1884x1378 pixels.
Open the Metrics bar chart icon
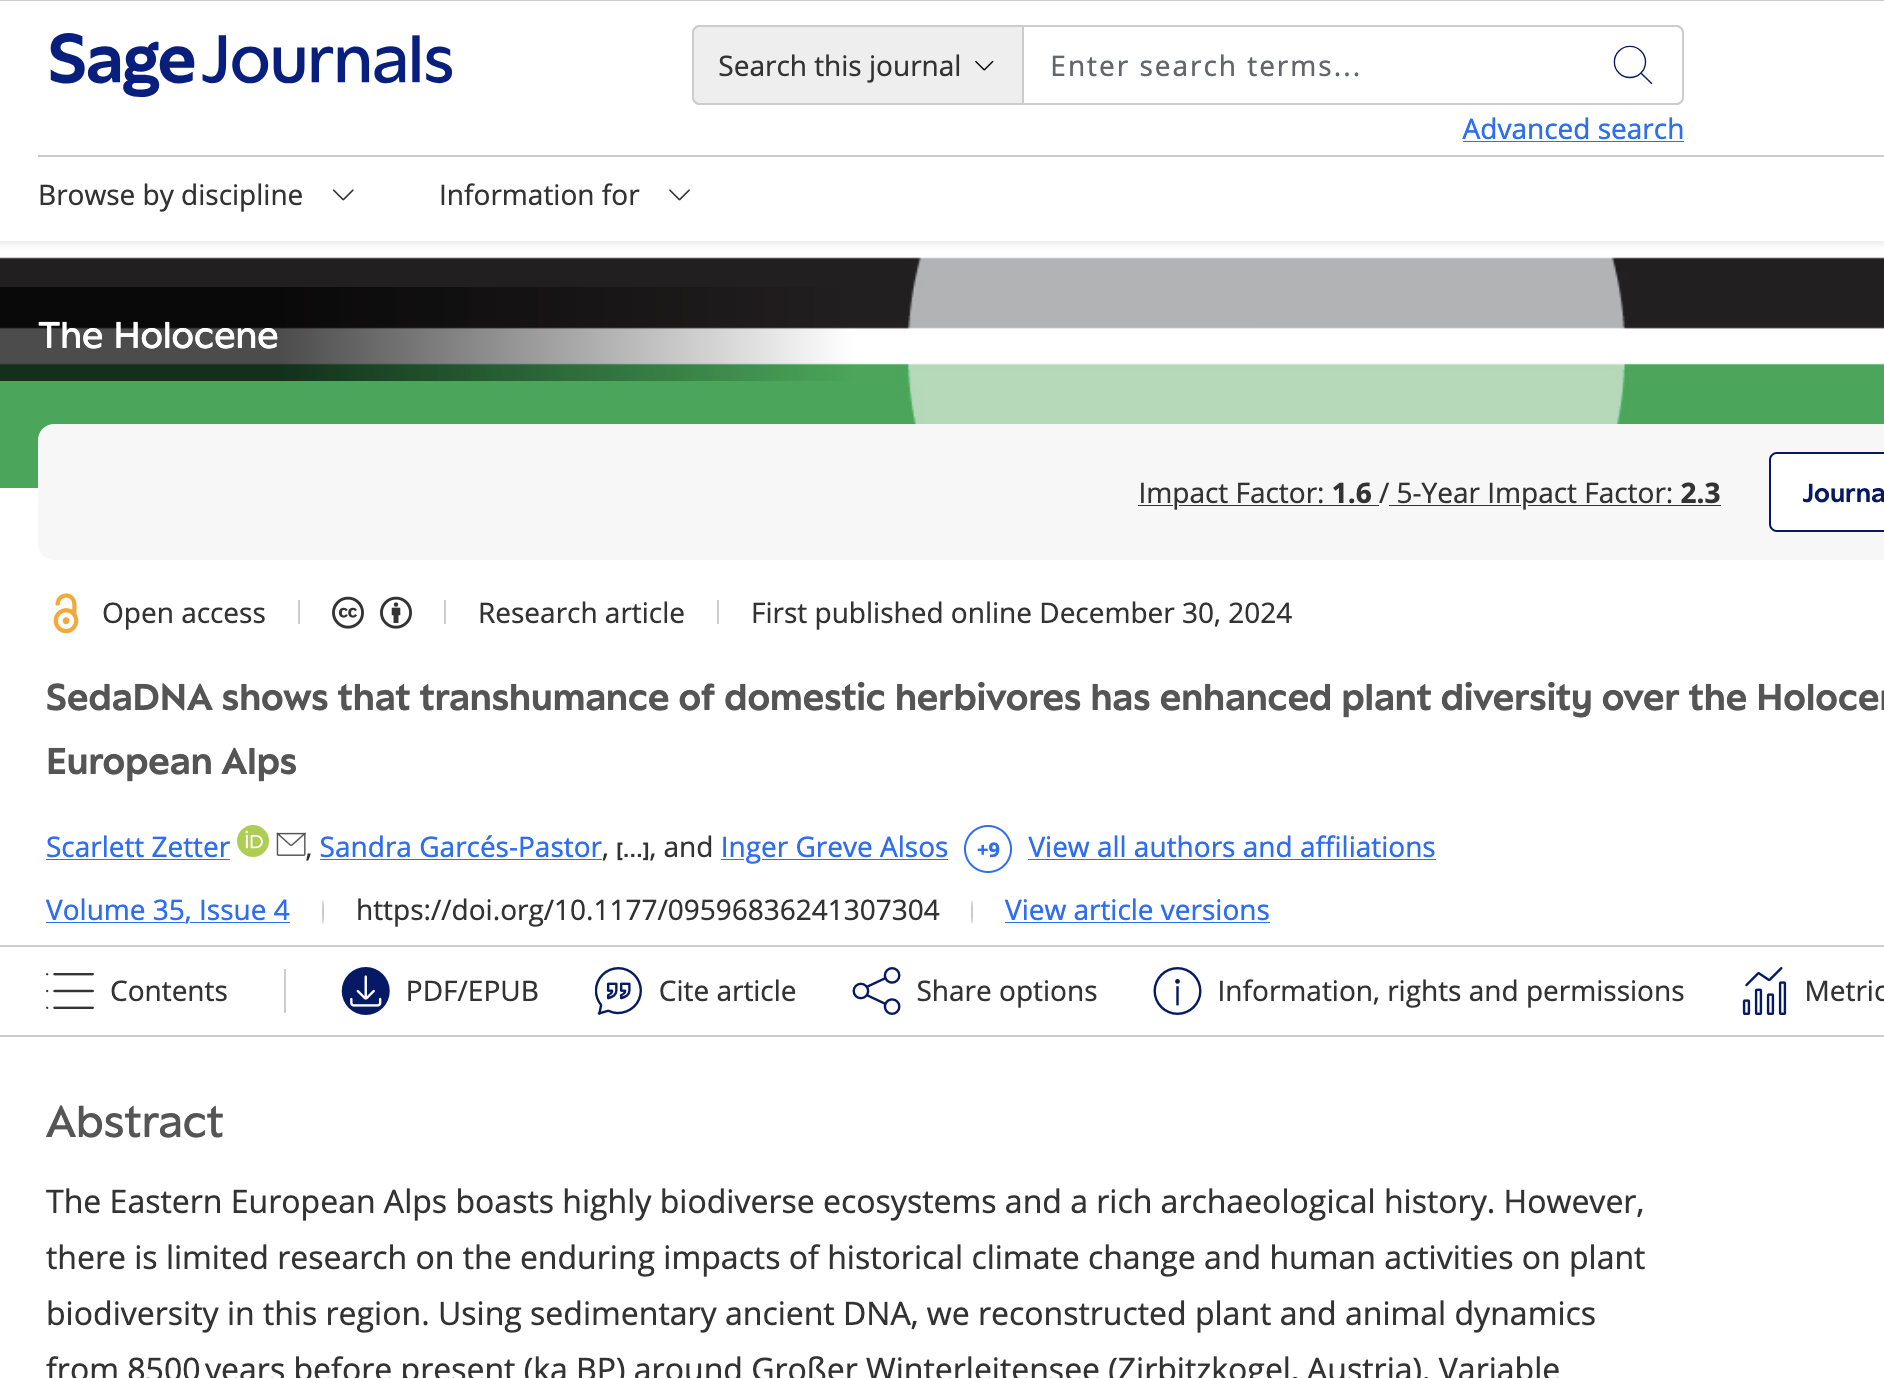[1764, 991]
